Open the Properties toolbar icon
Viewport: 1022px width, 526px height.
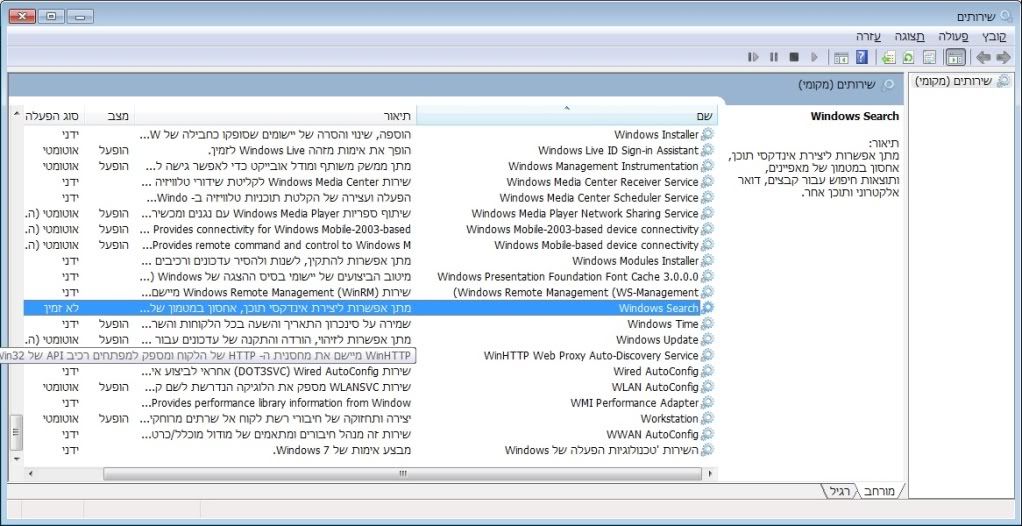tap(929, 57)
